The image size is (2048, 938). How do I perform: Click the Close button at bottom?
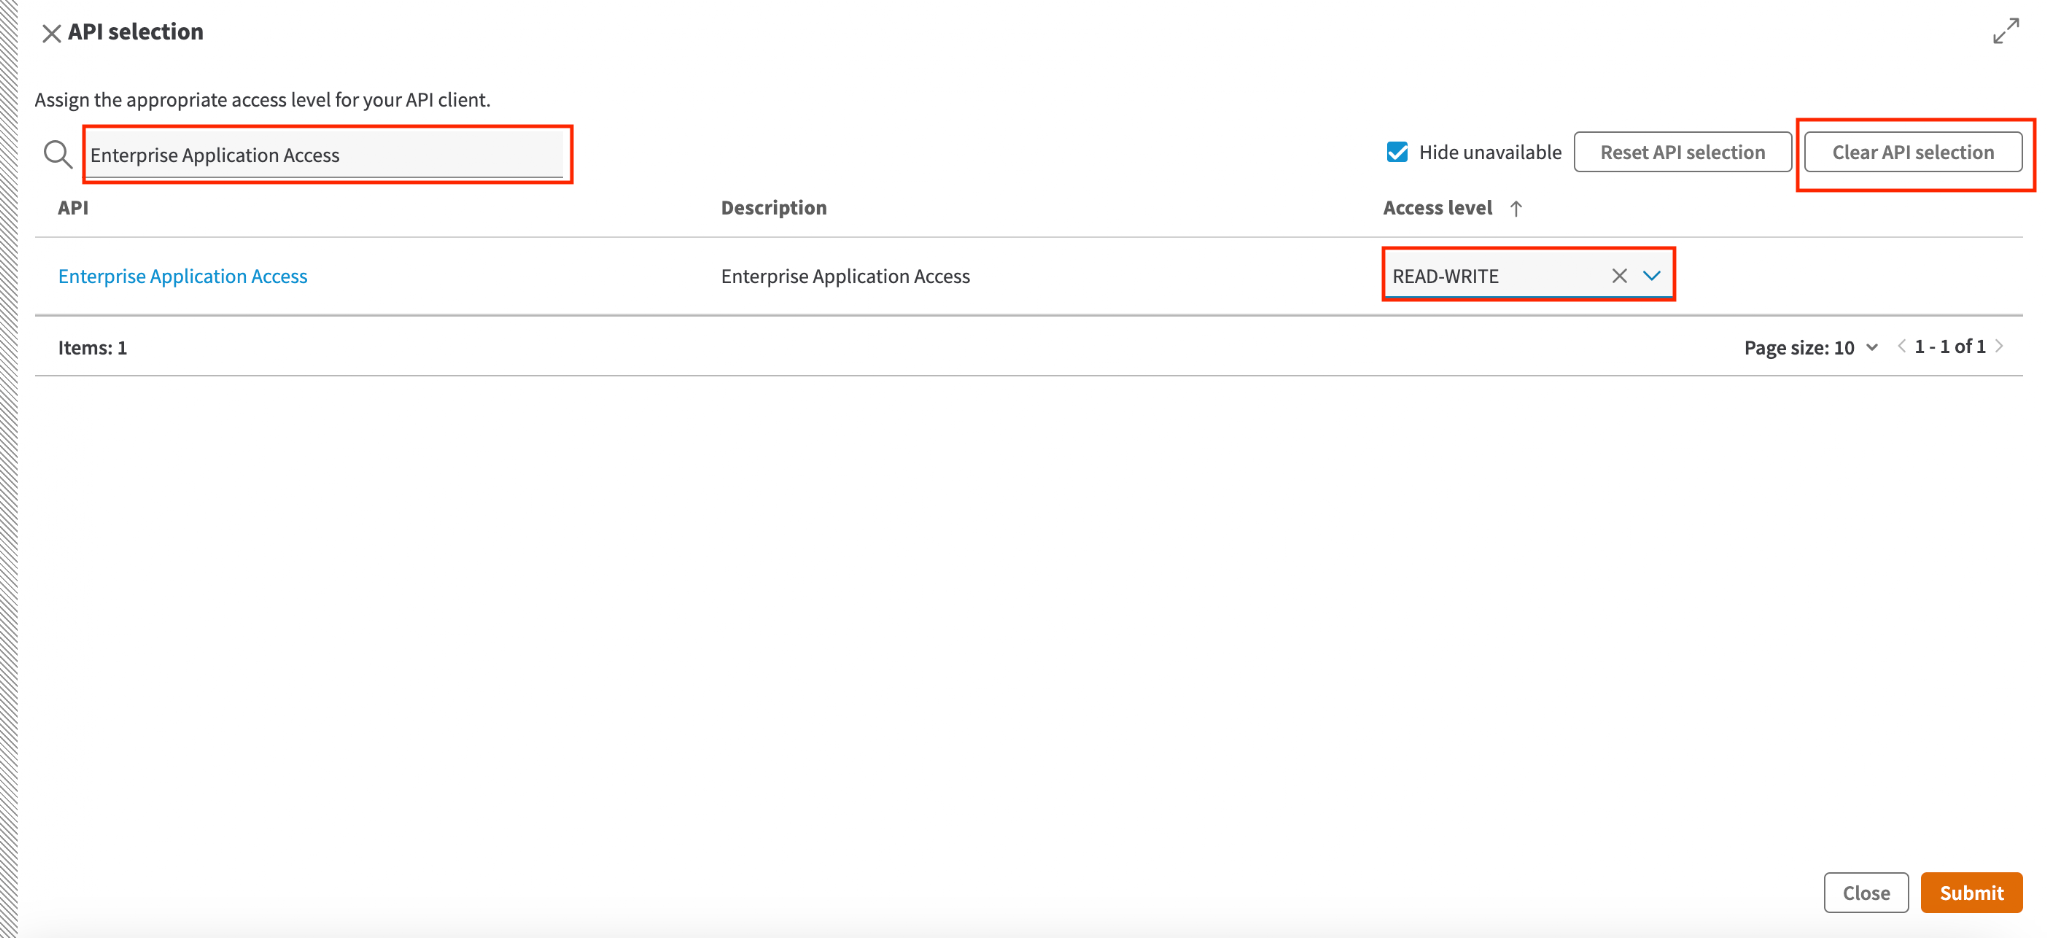(1866, 892)
